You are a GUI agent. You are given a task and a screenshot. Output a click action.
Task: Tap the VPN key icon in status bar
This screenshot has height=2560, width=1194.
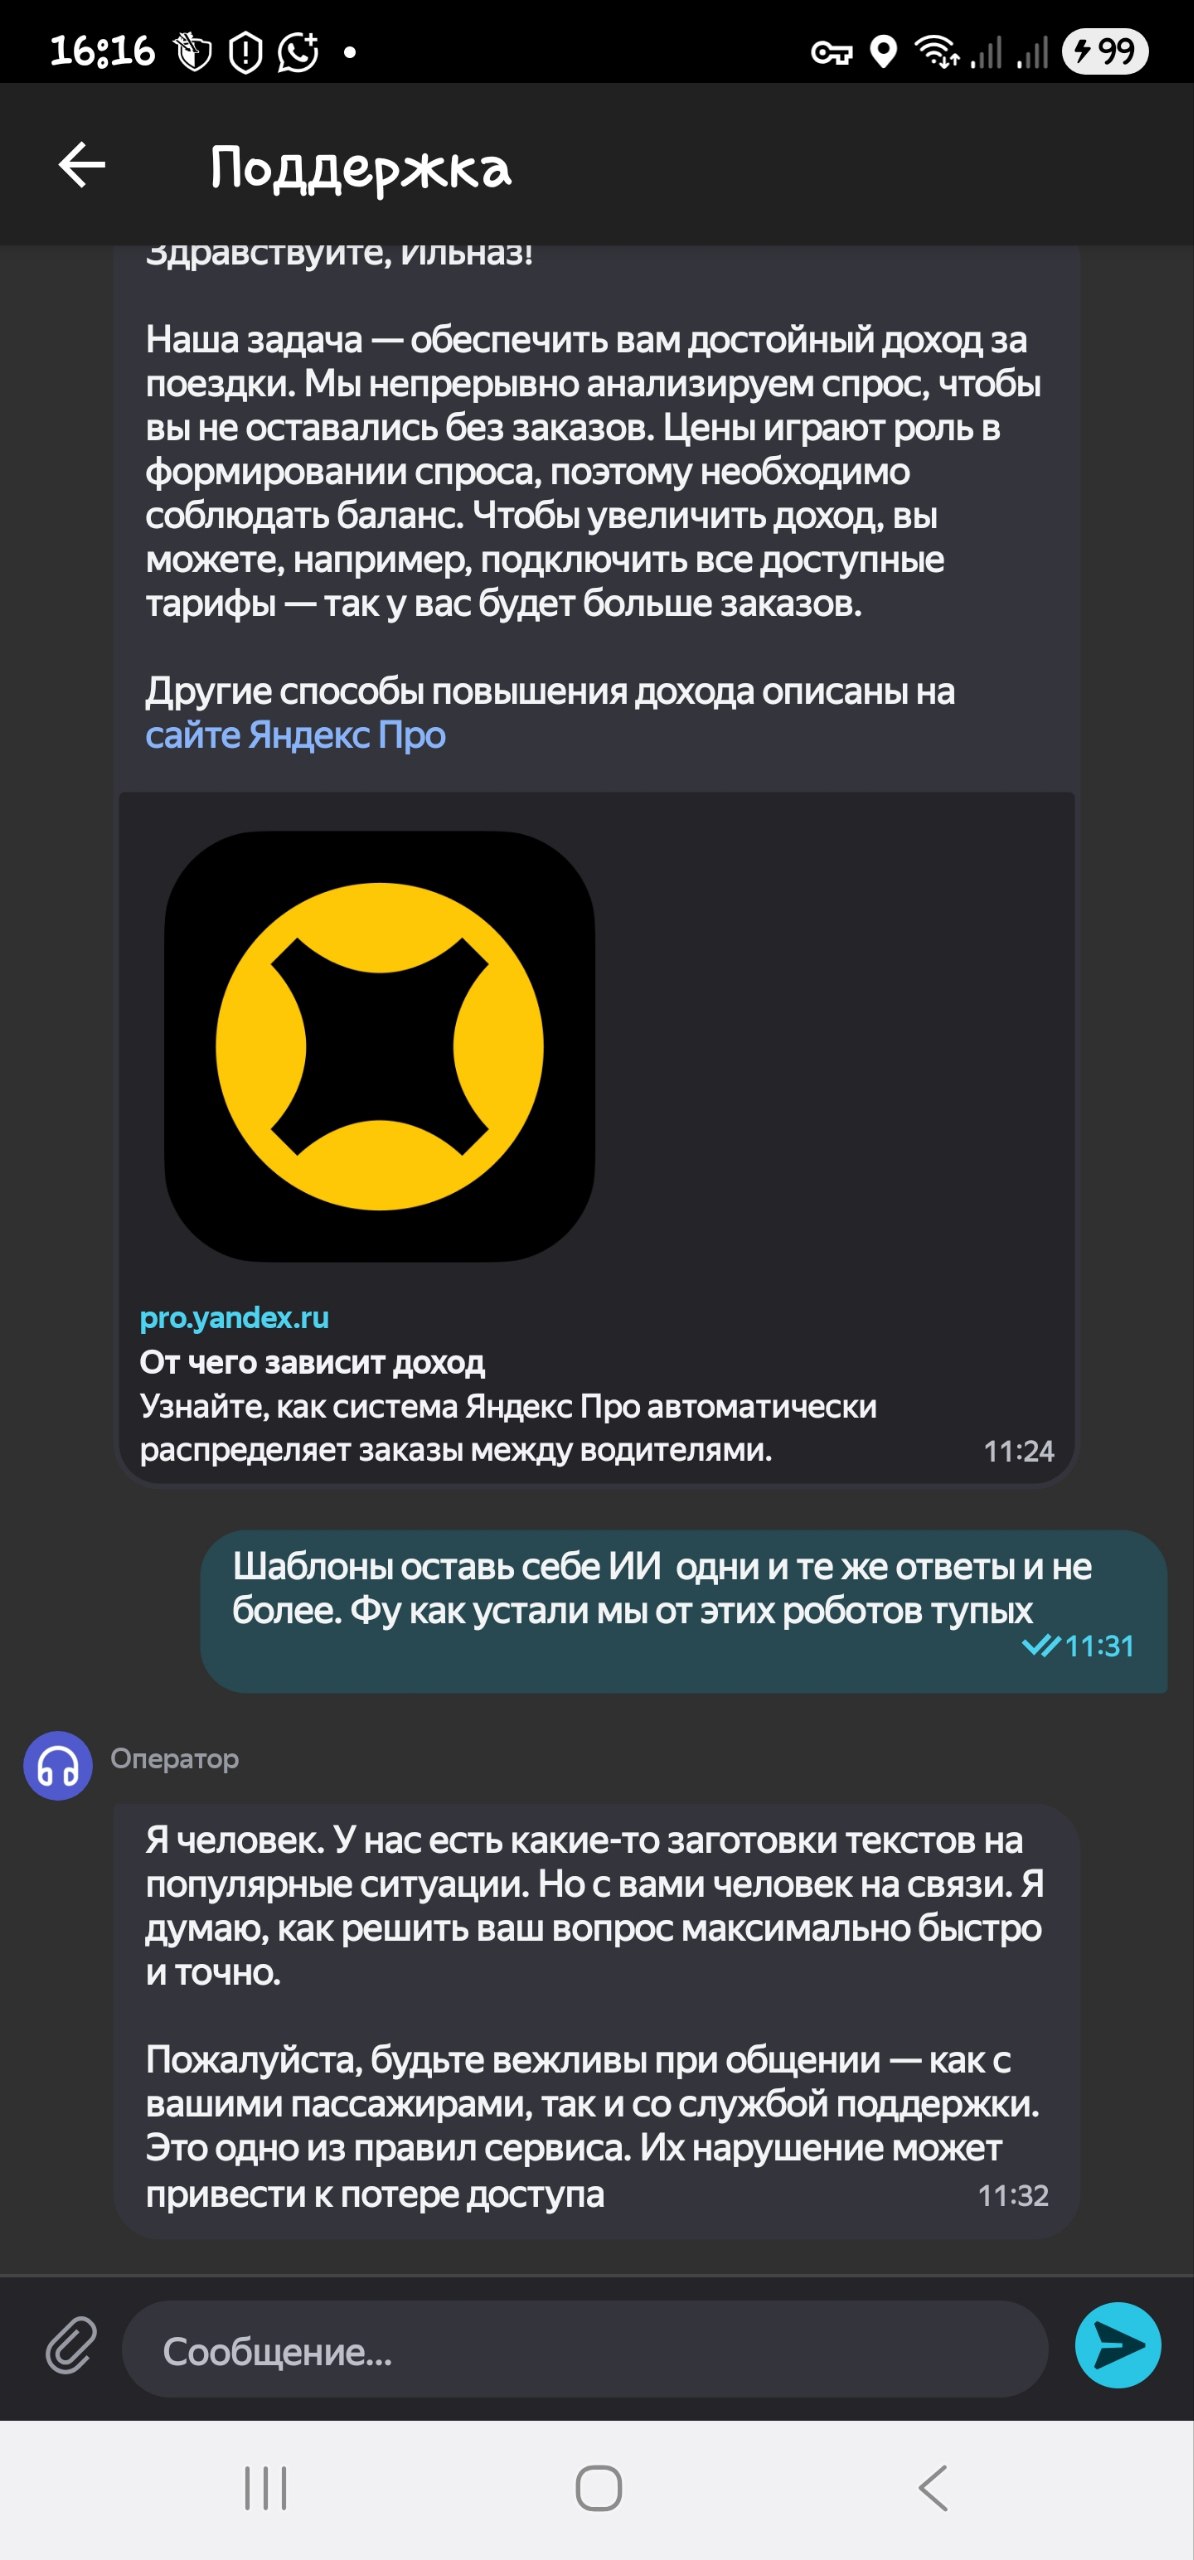pyautogui.click(x=831, y=53)
